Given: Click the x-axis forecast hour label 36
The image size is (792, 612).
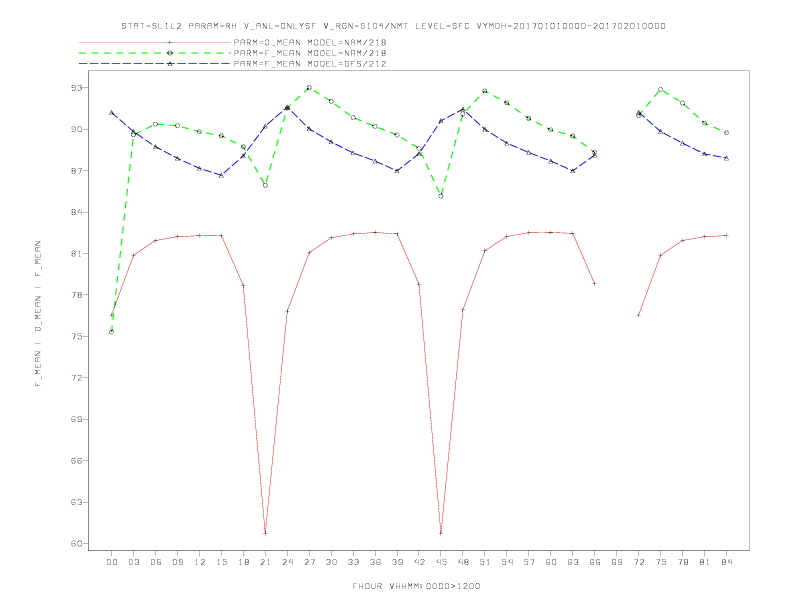Looking at the screenshot, I should pos(375,562).
